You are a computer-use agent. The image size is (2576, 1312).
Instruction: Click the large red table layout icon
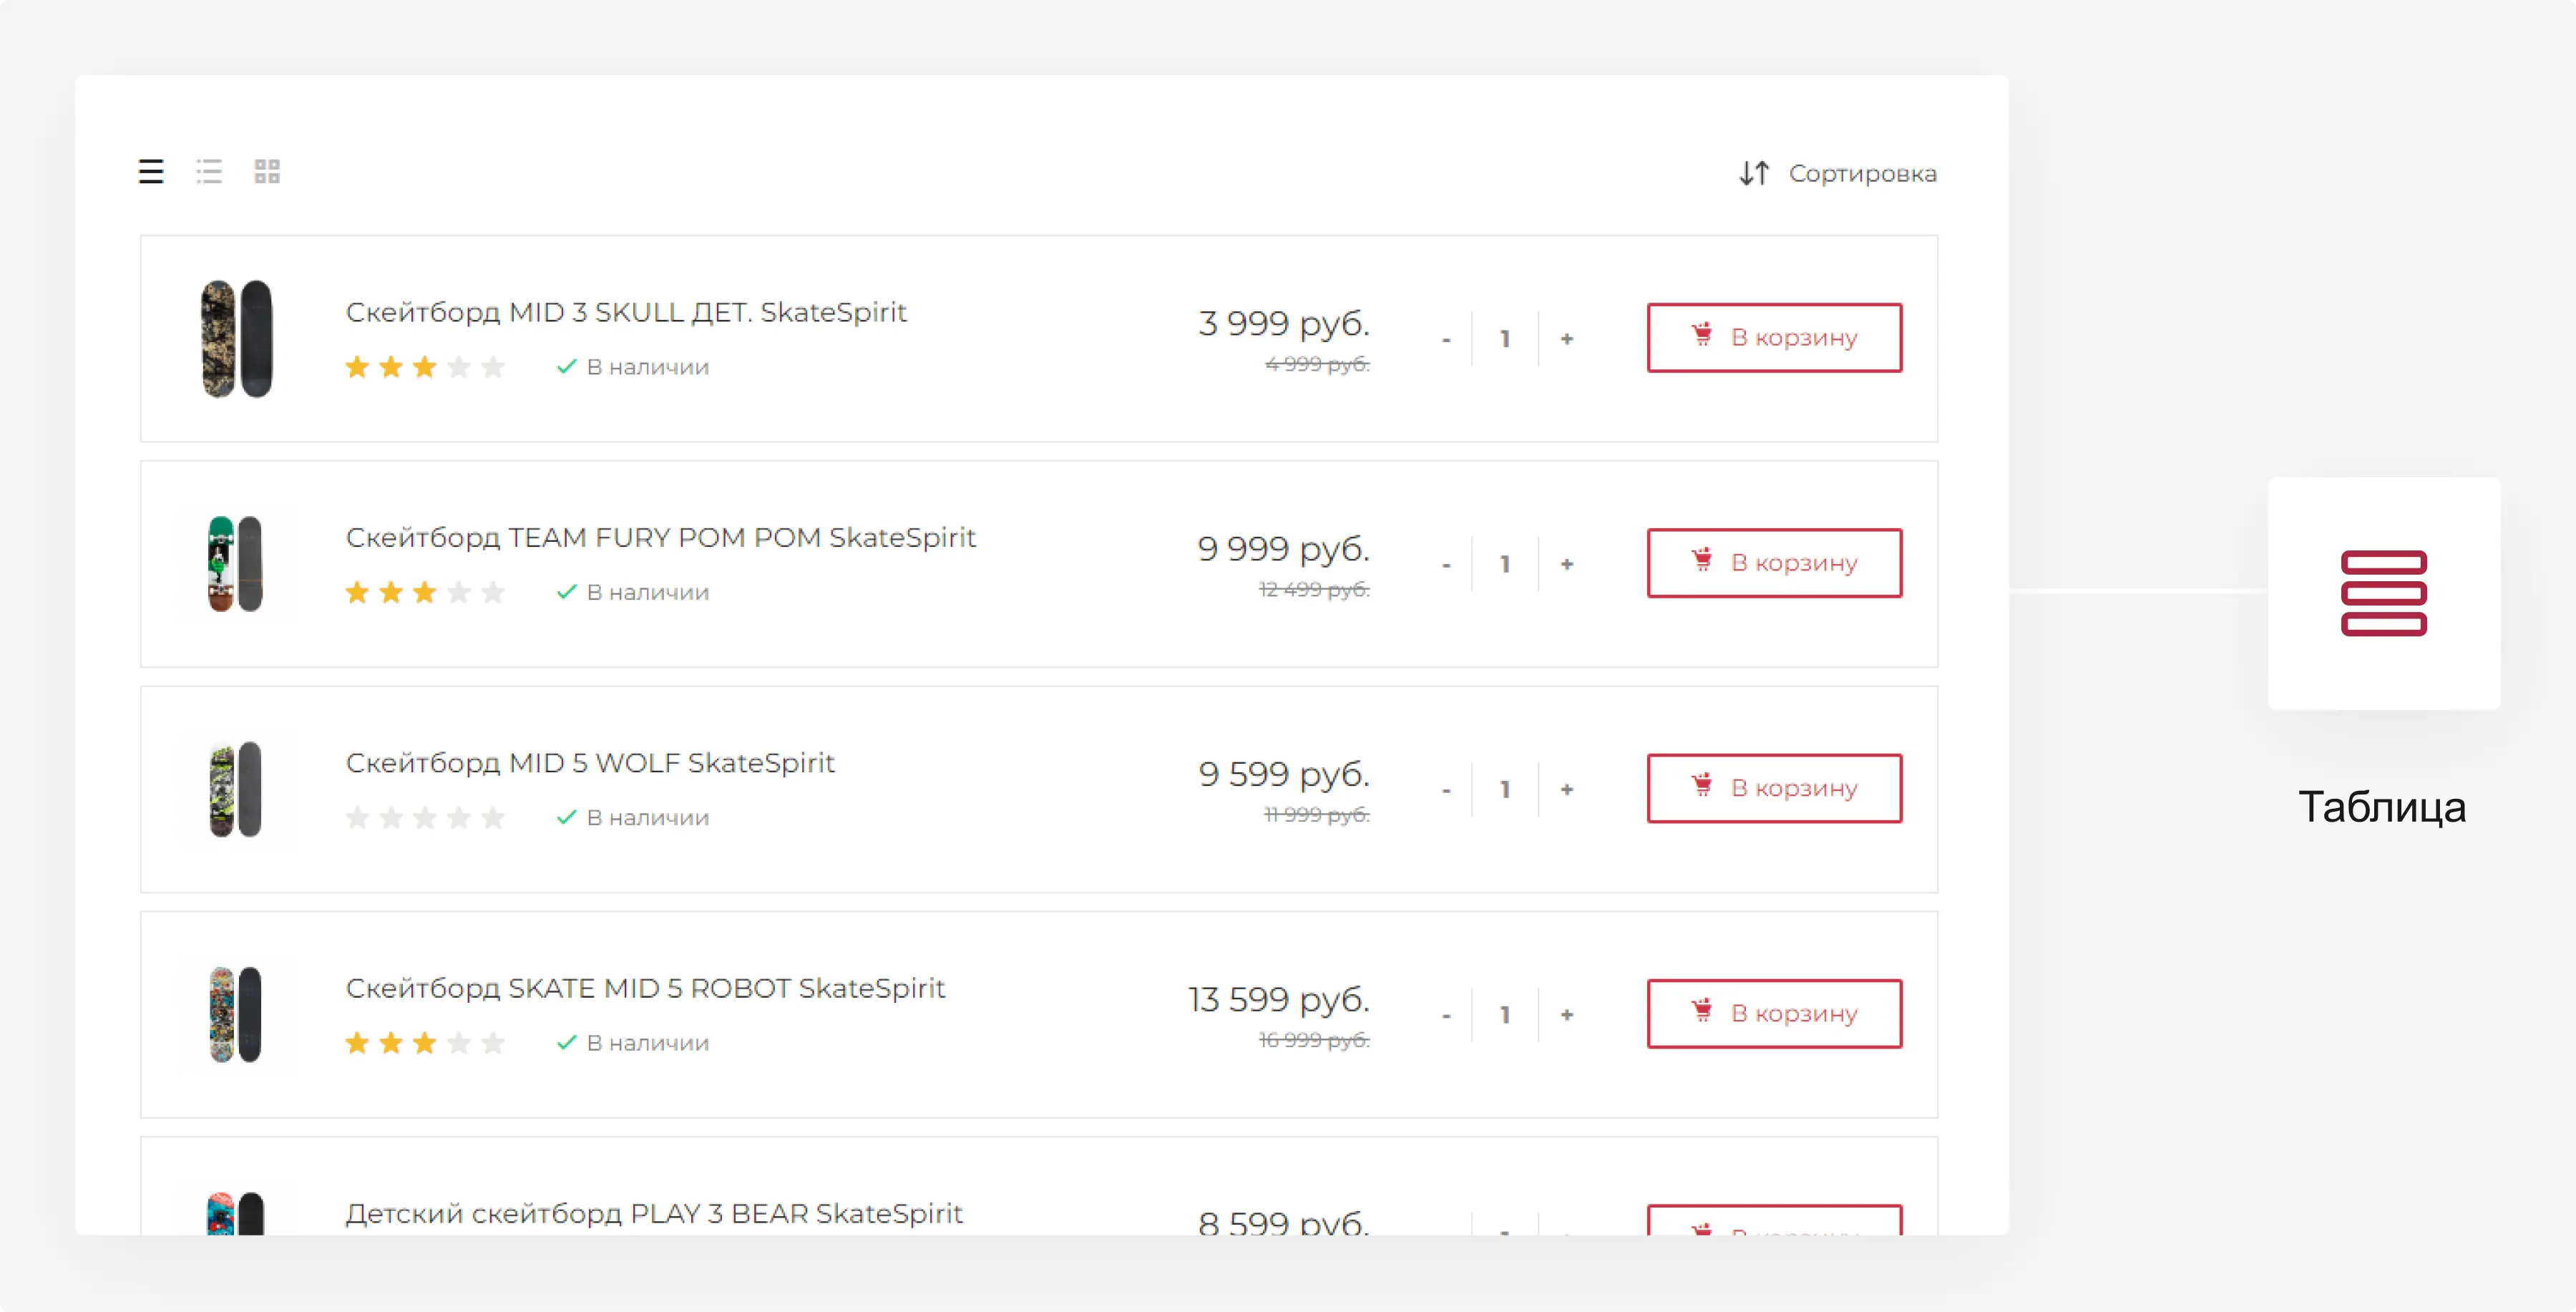2383,593
